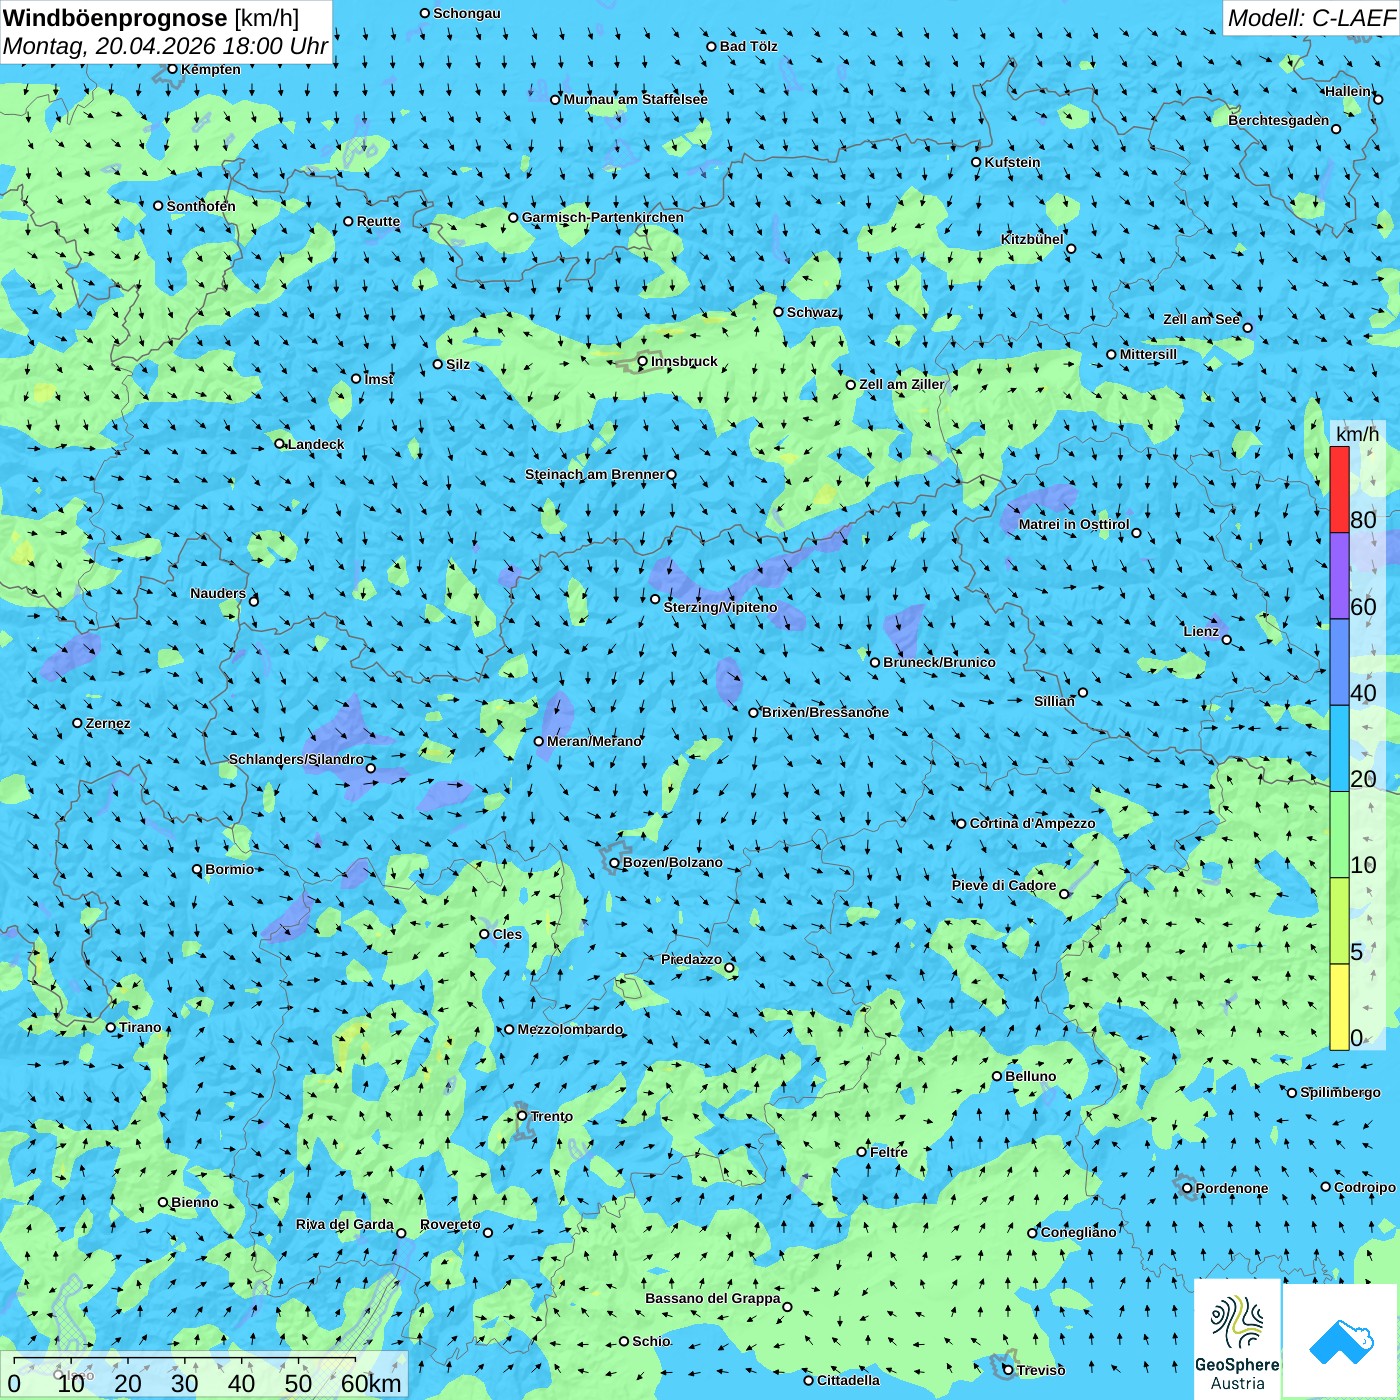Viewport: 1400px width, 1400px height.
Task: Click the Bozen/Bolzano city marker
Action: pos(615,863)
